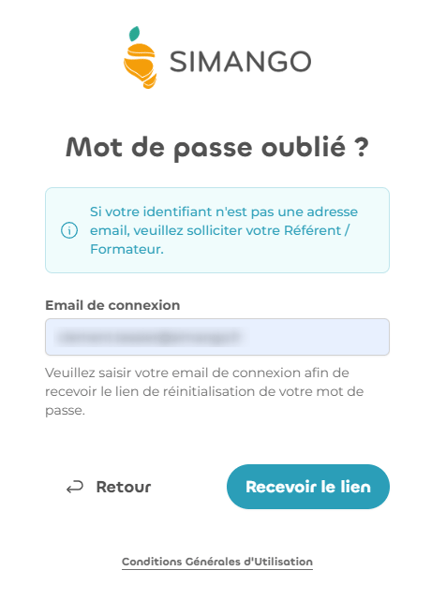Click the empty right side of the email field
The height and width of the screenshot is (614, 446).
pyautogui.click(x=315, y=337)
